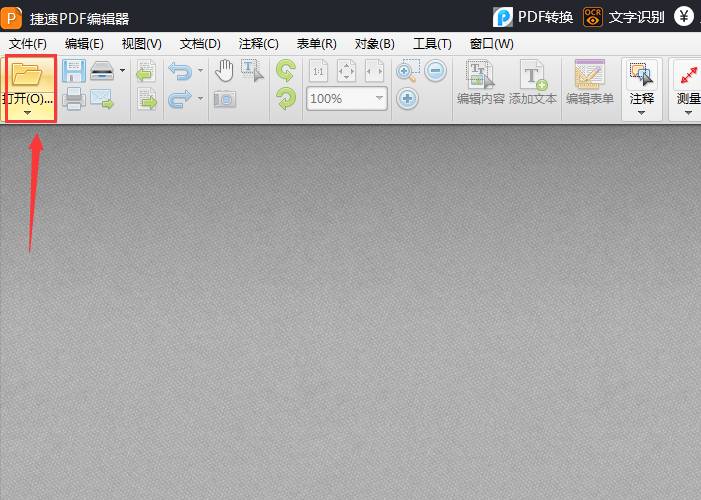Open the 注释(C) menu

click(258, 44)
